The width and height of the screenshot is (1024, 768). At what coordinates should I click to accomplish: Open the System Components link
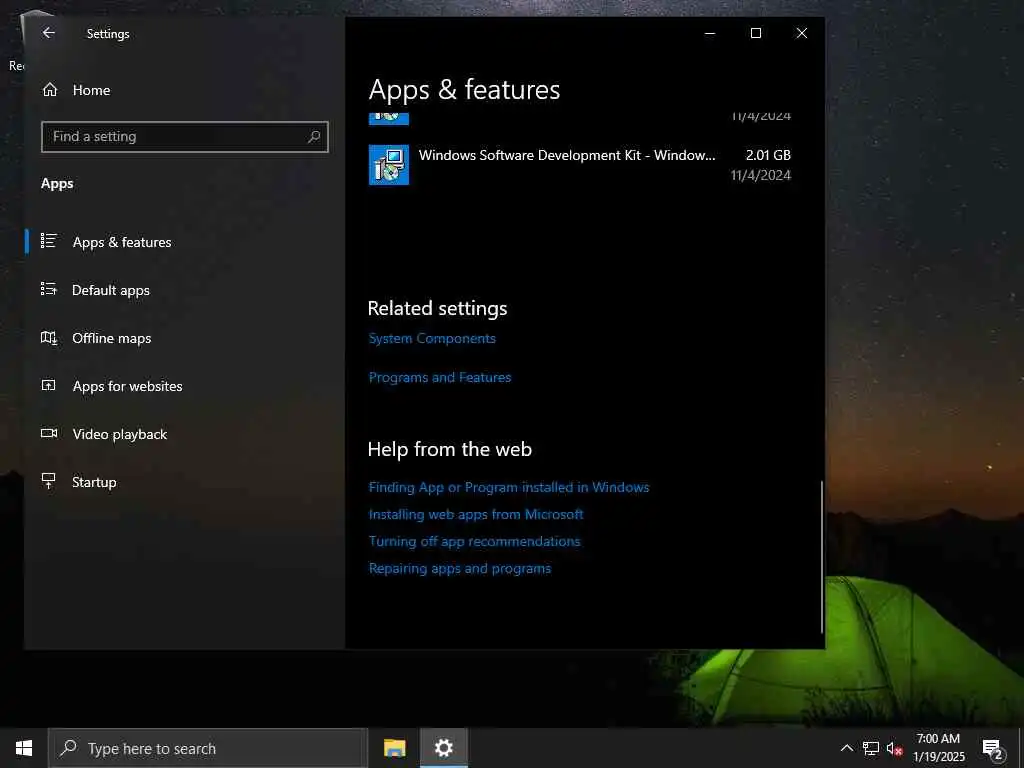point(432,338)
